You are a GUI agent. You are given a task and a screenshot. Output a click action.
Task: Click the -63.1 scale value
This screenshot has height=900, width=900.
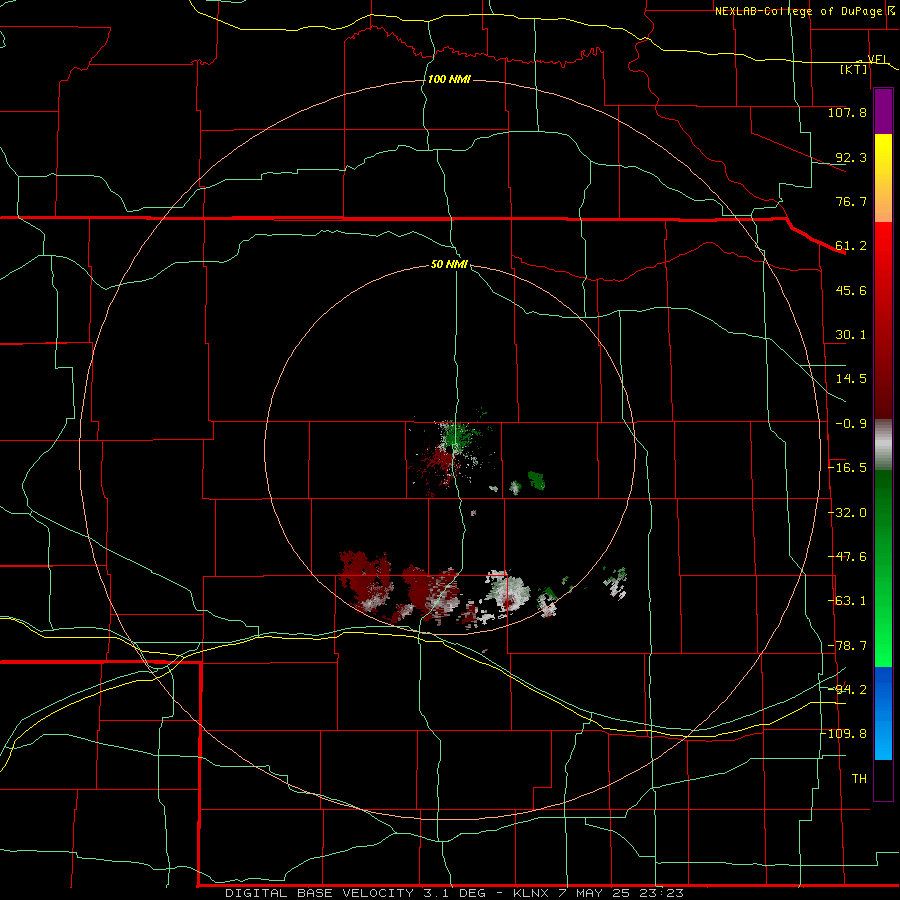(847, 601)
